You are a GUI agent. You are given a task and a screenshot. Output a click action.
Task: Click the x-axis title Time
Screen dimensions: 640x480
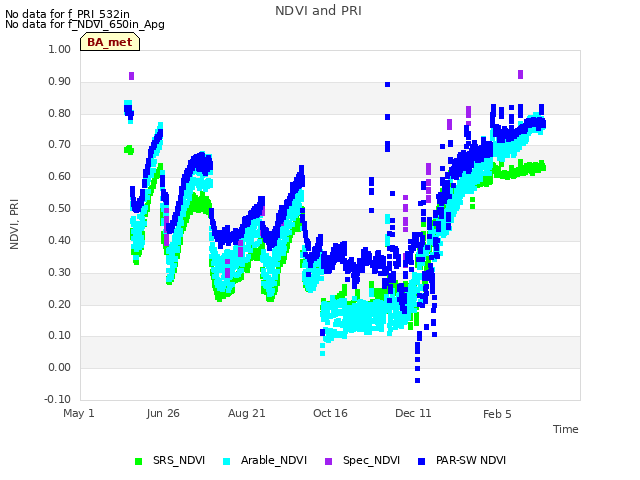click(x=566, y=429)
